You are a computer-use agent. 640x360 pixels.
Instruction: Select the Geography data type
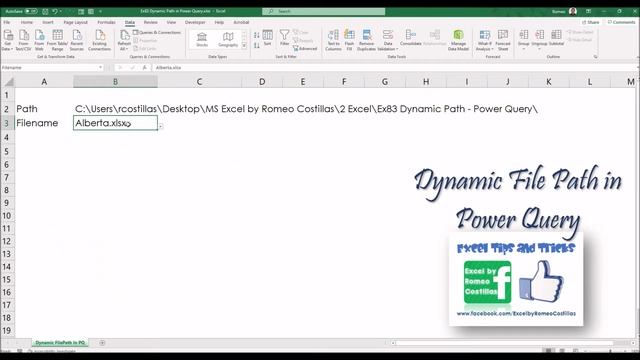pyautogui.click(x=228, y=40)
